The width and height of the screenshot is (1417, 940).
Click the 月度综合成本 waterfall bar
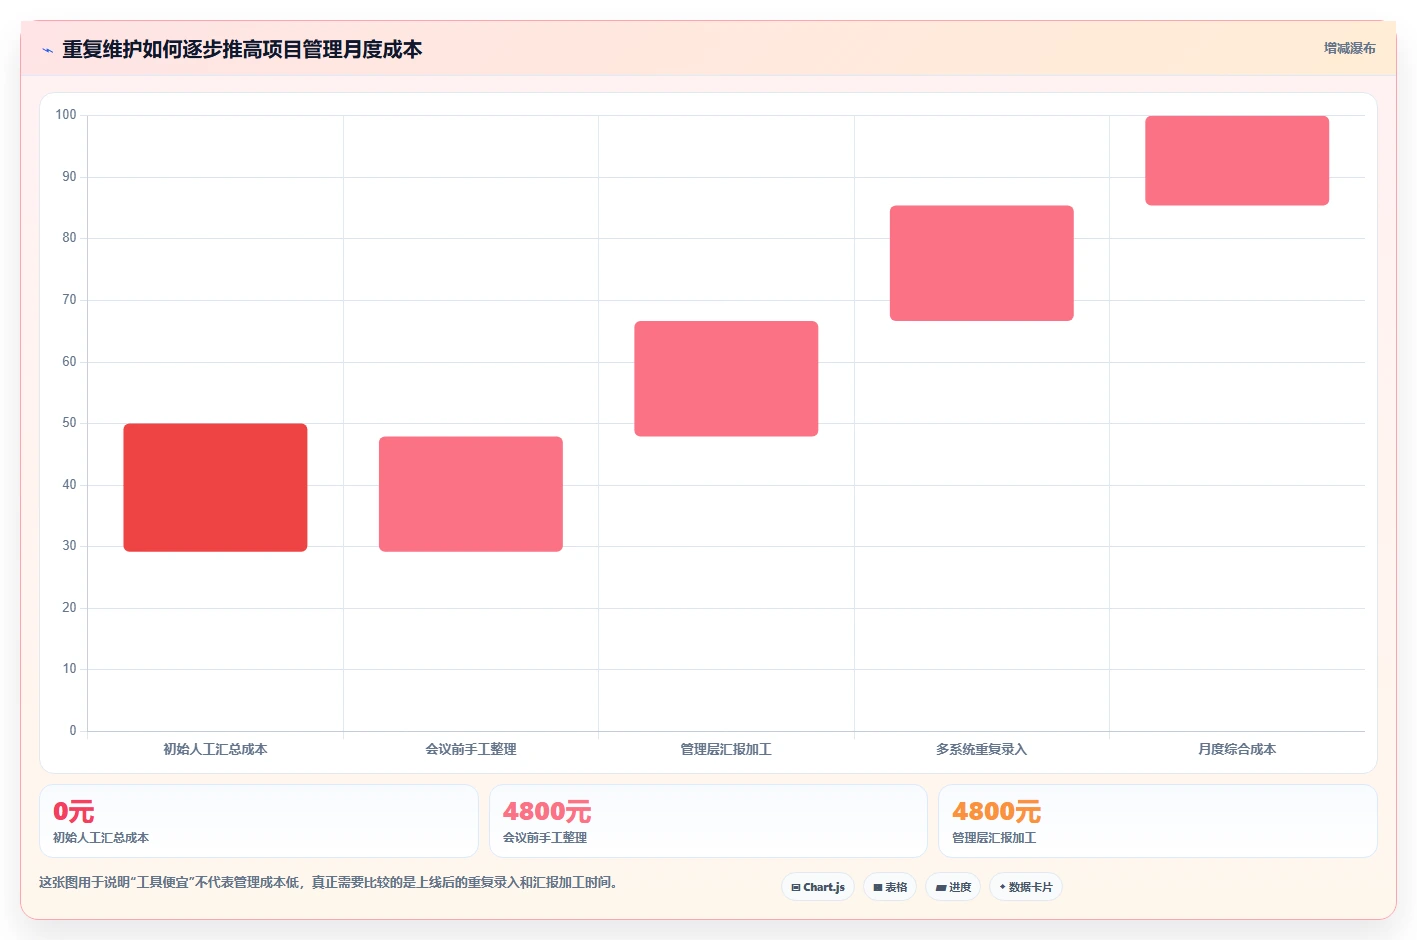click(x=1237, y=160)
